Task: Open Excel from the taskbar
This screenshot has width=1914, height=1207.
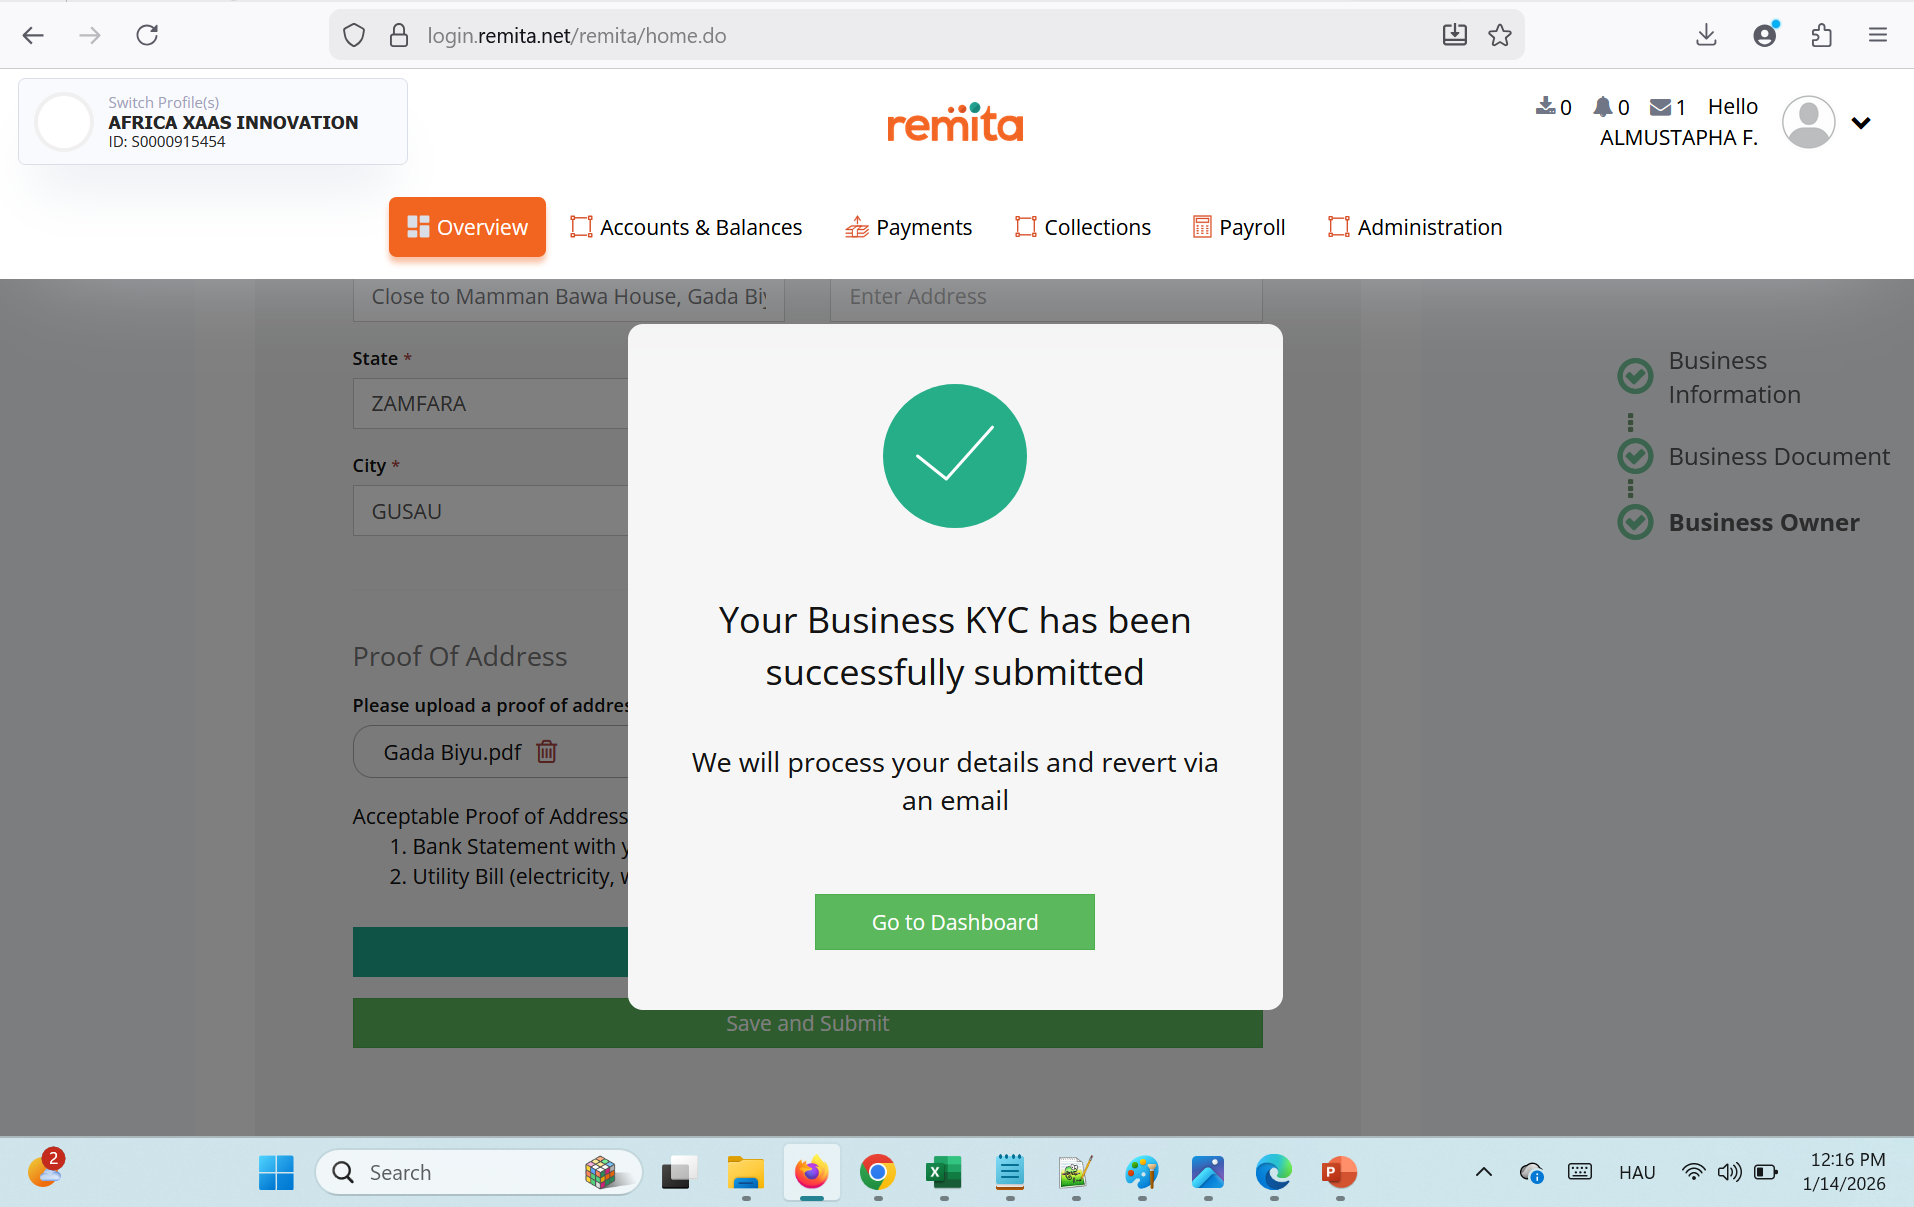Action: [943, 1172]
